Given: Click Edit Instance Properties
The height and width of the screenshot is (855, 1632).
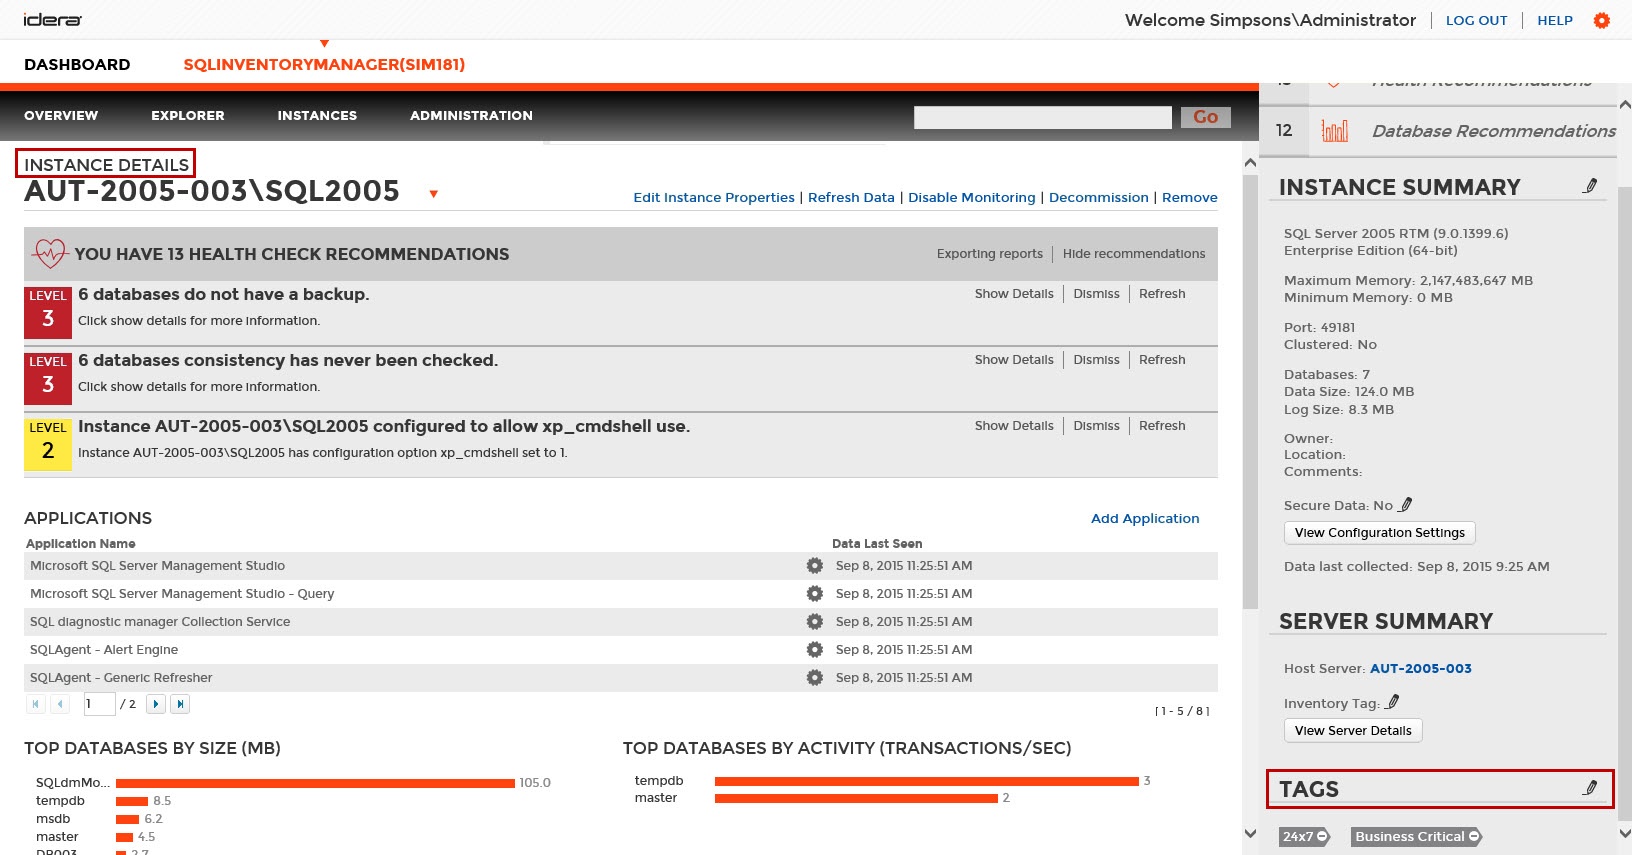Looking at the screenshot, I should [714, 198].
